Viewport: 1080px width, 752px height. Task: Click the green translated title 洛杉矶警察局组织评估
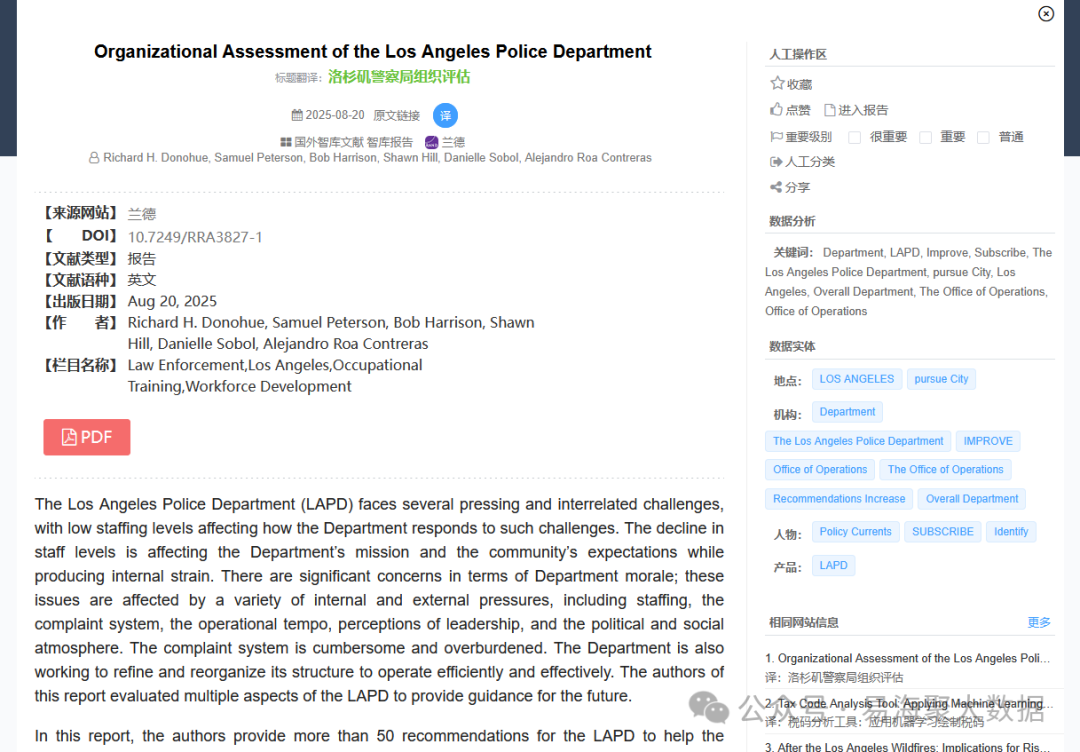(399, 77)
